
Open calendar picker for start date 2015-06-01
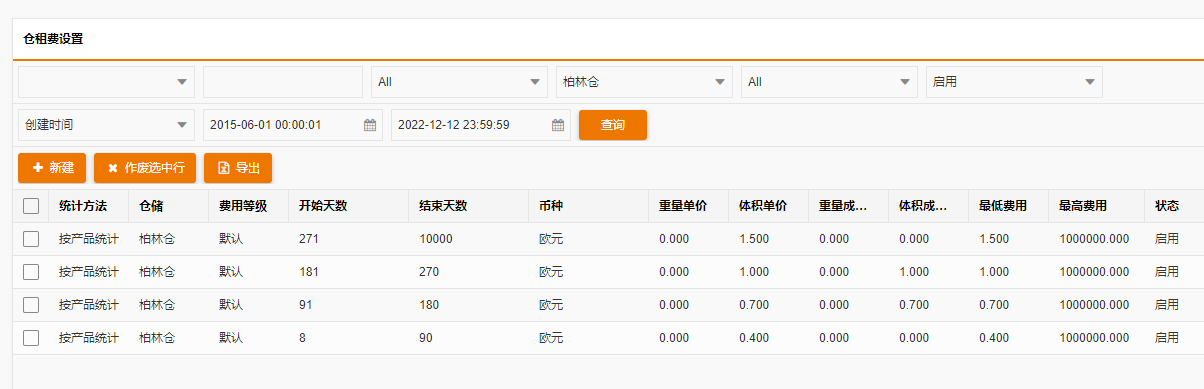pyautogui.click(x=370, y=125)
